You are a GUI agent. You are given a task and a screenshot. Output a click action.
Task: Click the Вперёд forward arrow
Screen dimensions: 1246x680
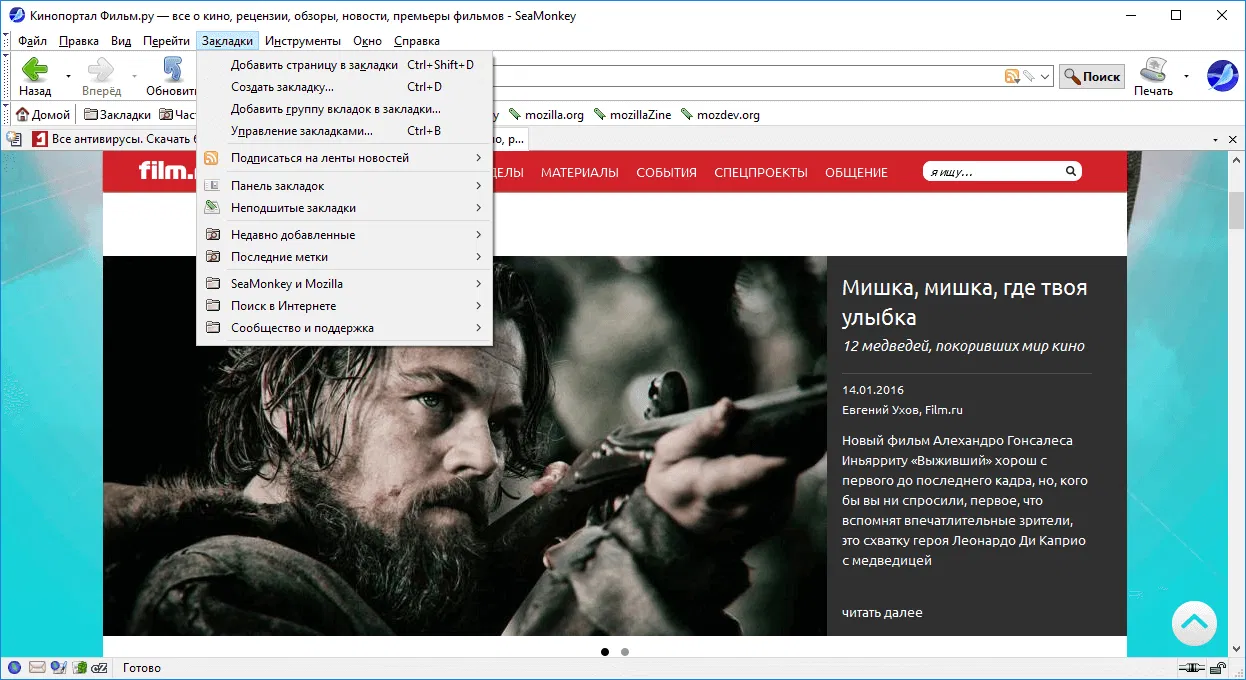tap(101, 76)
